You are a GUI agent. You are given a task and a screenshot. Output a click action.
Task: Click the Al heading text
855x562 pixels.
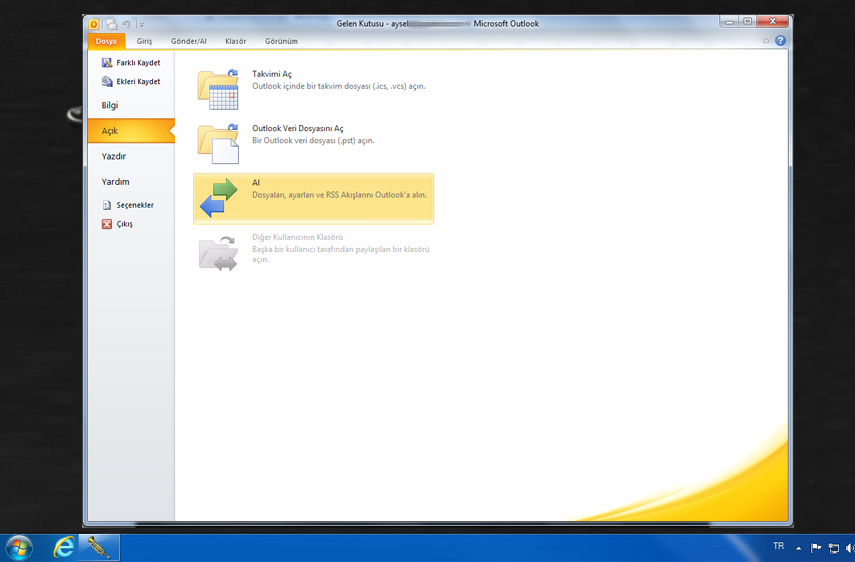click(256, 183)
